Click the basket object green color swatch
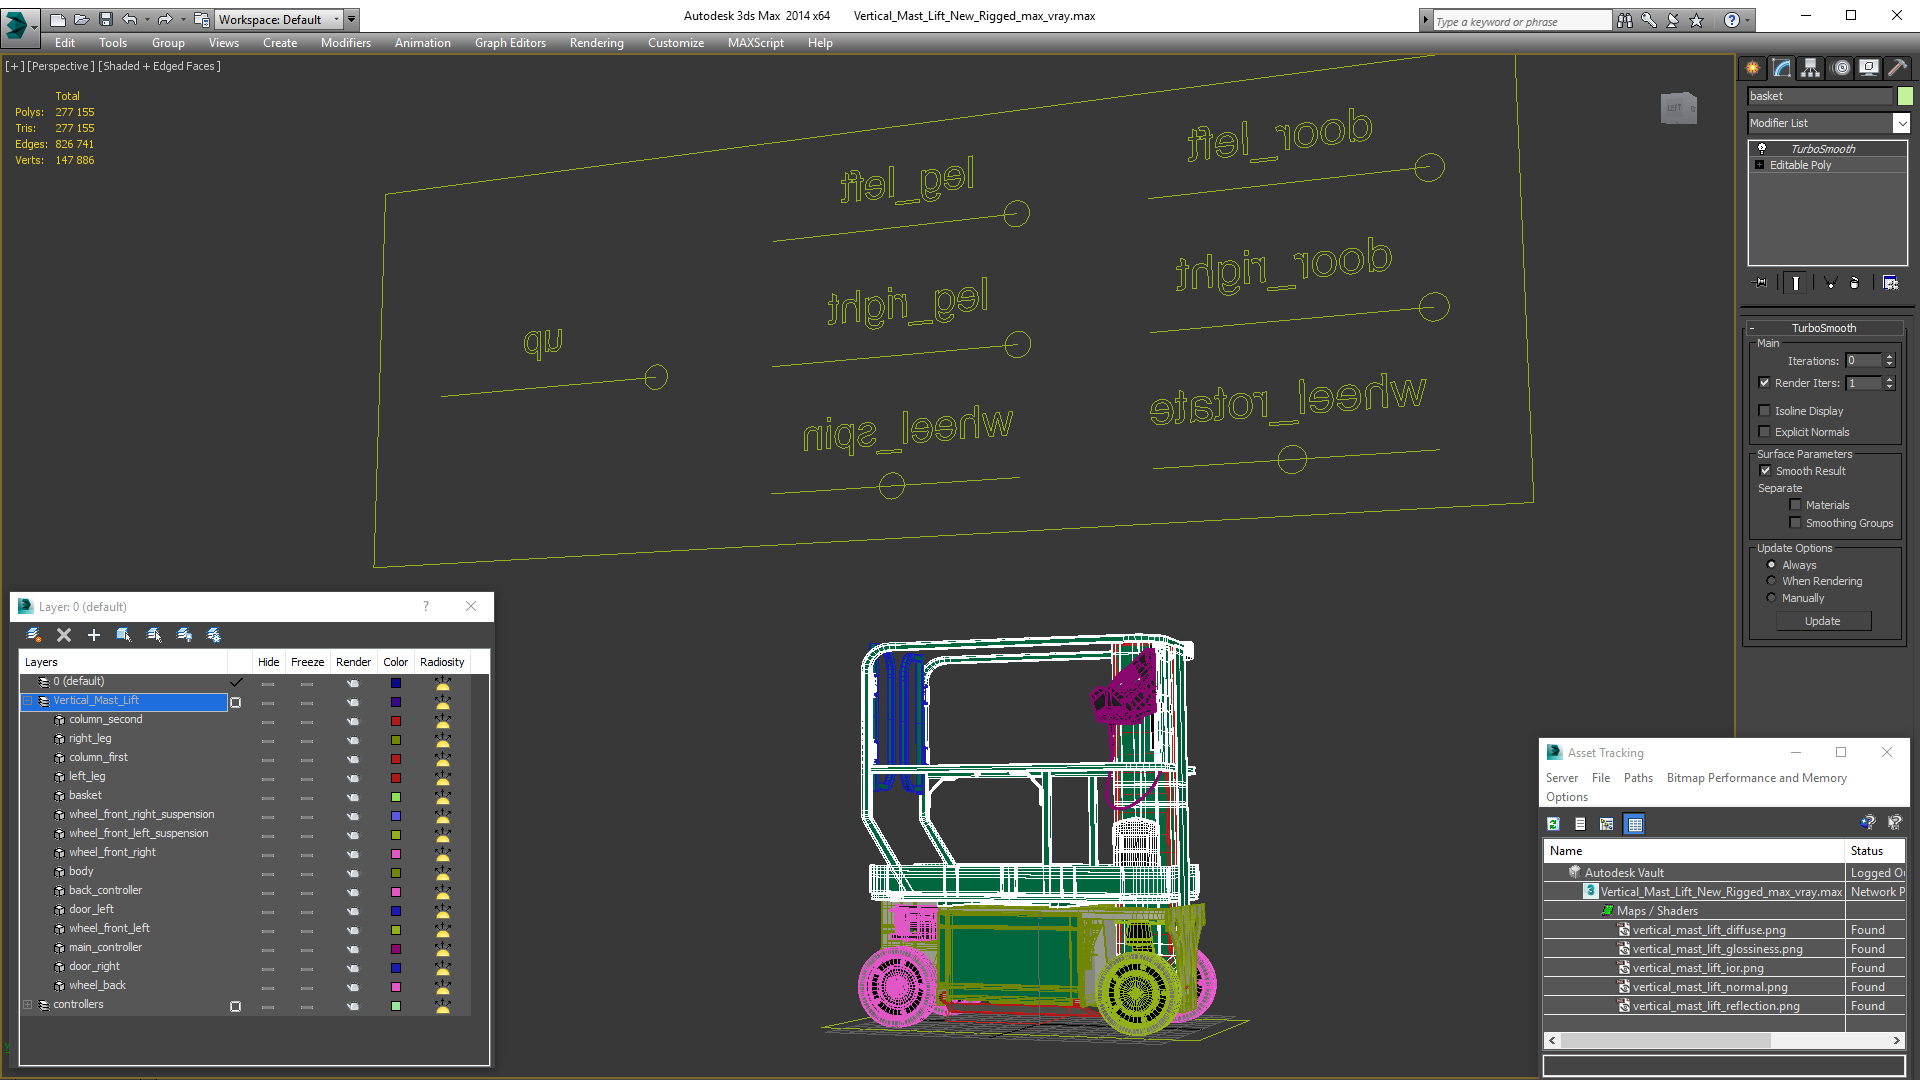Image resolution: width=1920 pixels, height=1080 pixels. 1905,96
